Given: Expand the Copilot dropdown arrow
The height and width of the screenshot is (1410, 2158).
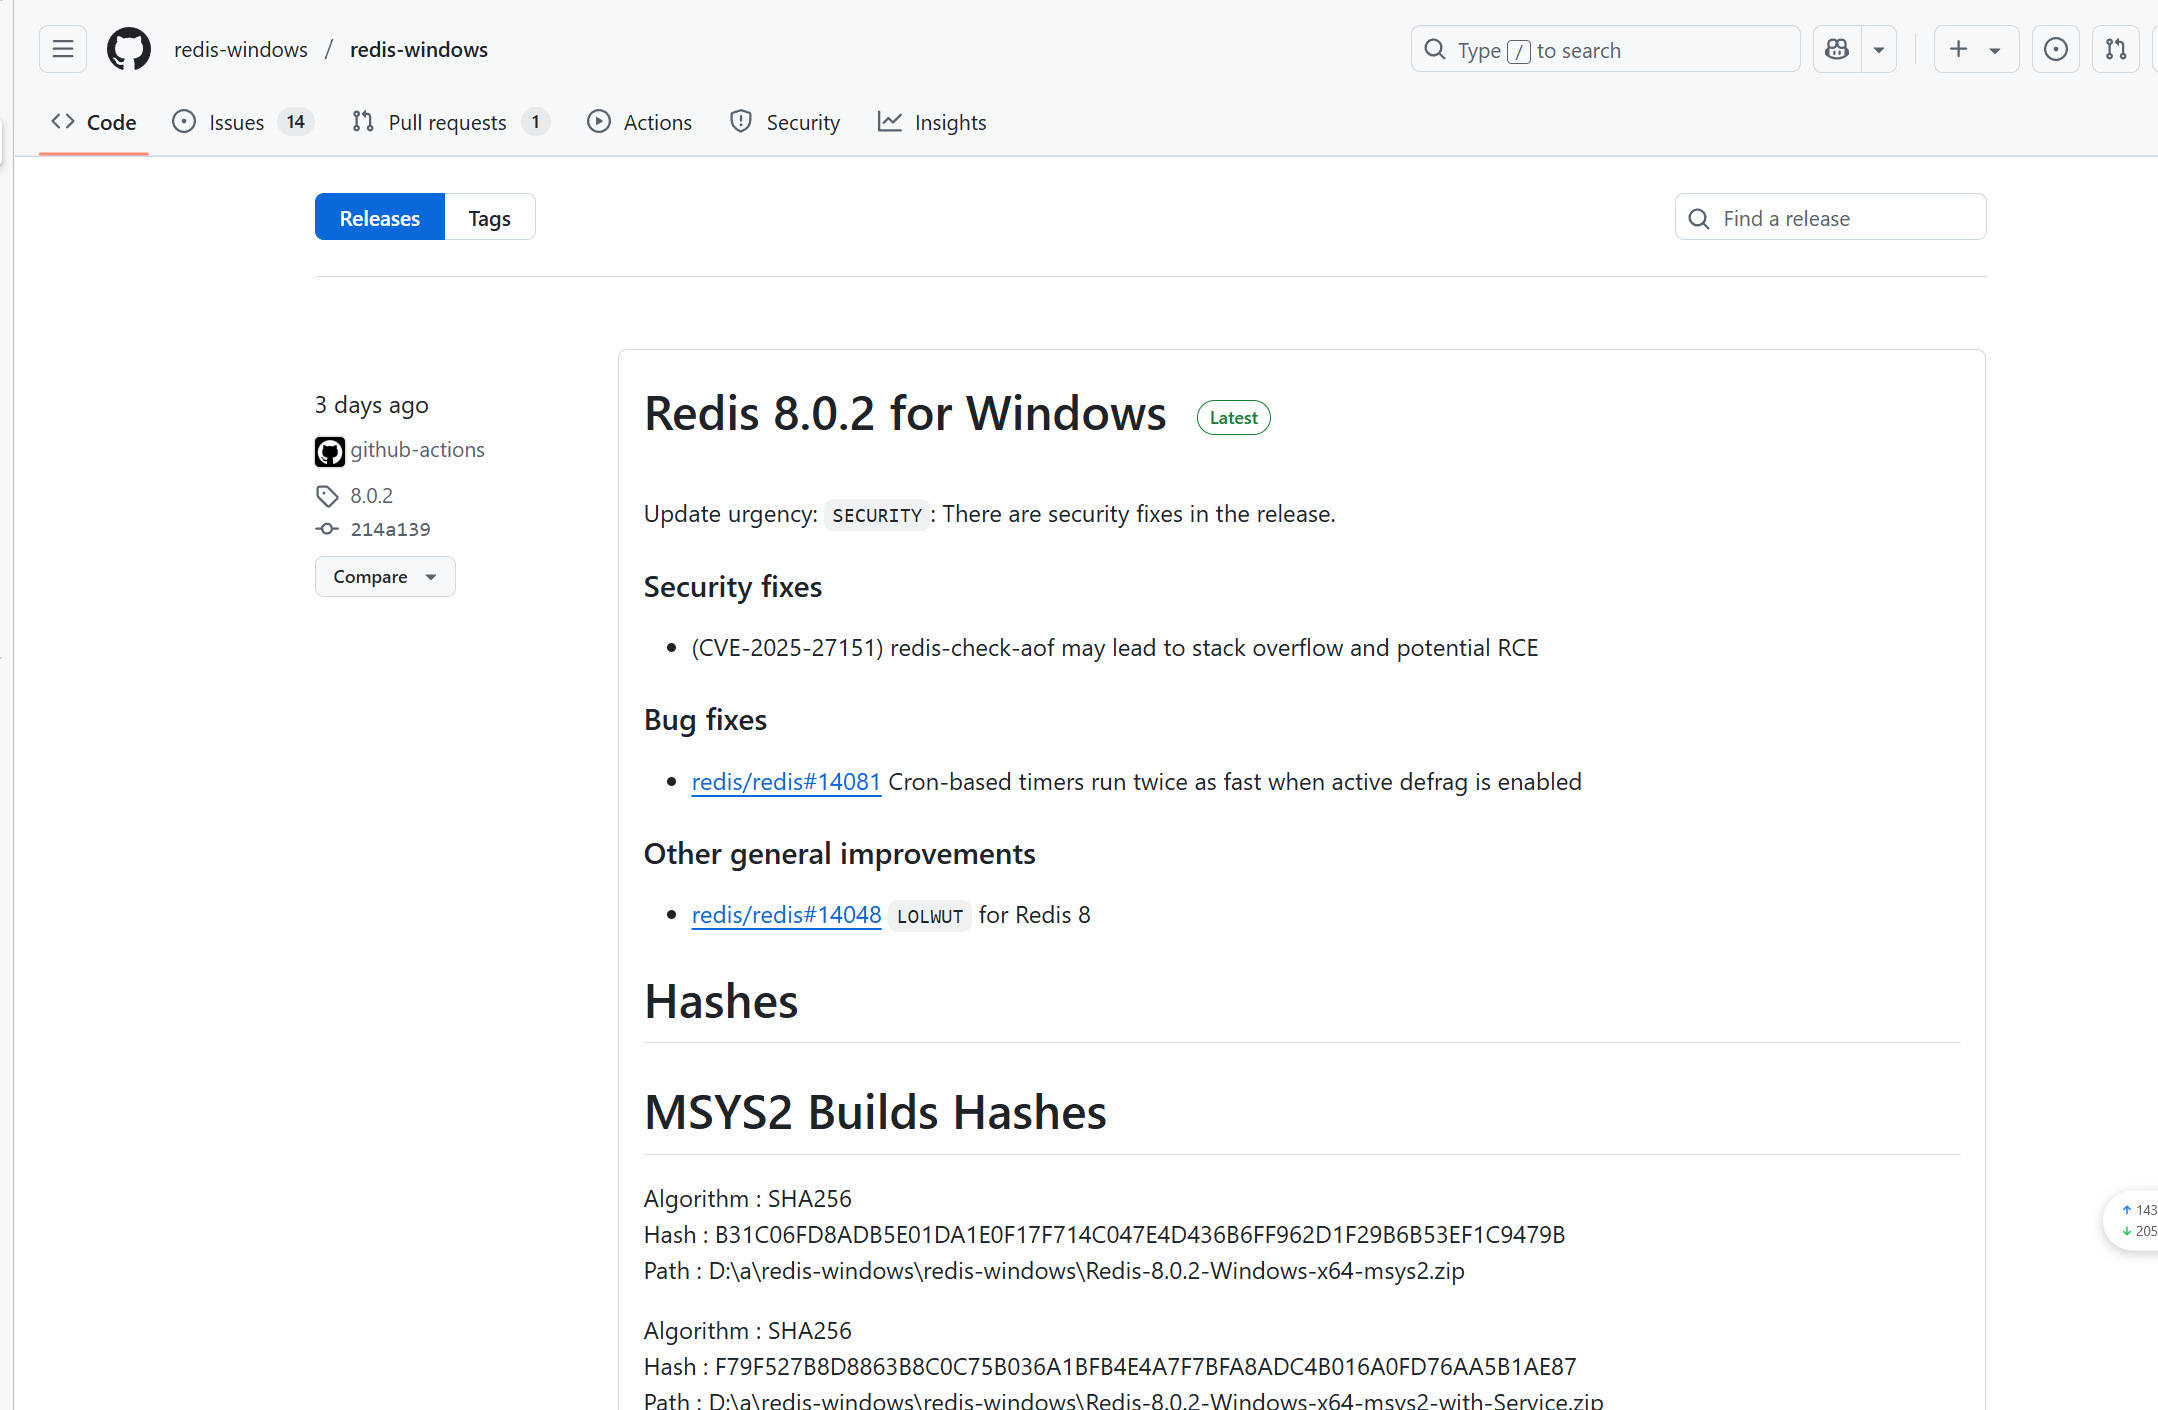Looking at the screenshot, I should pyautogui.click(x=1879, y=49).
